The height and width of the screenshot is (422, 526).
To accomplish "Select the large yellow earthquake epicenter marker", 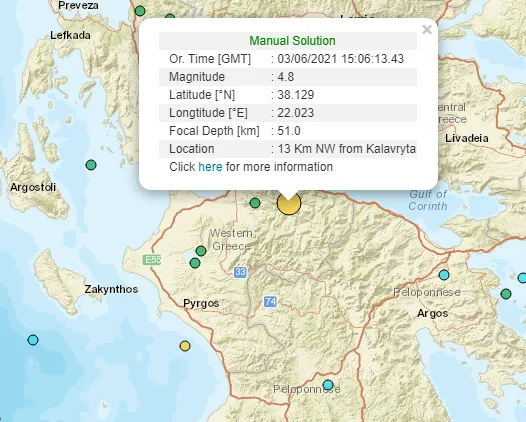I will pyautogui.click(x=289, y=203).
